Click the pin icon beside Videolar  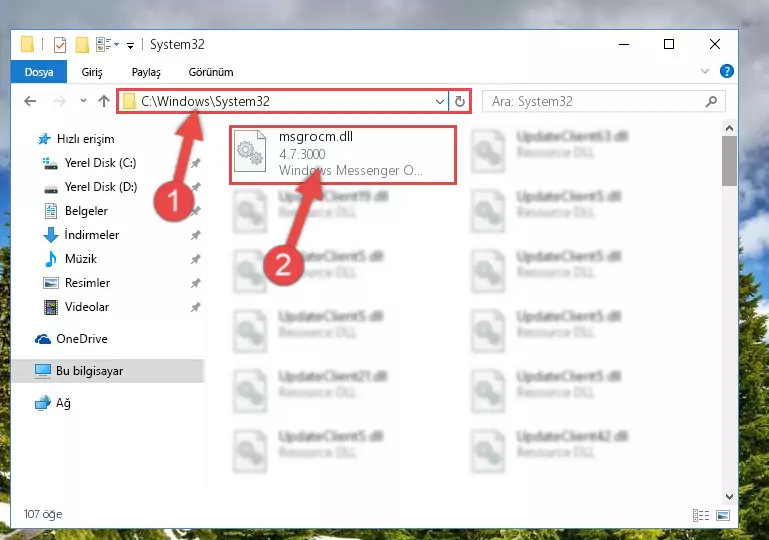(196, 307)
